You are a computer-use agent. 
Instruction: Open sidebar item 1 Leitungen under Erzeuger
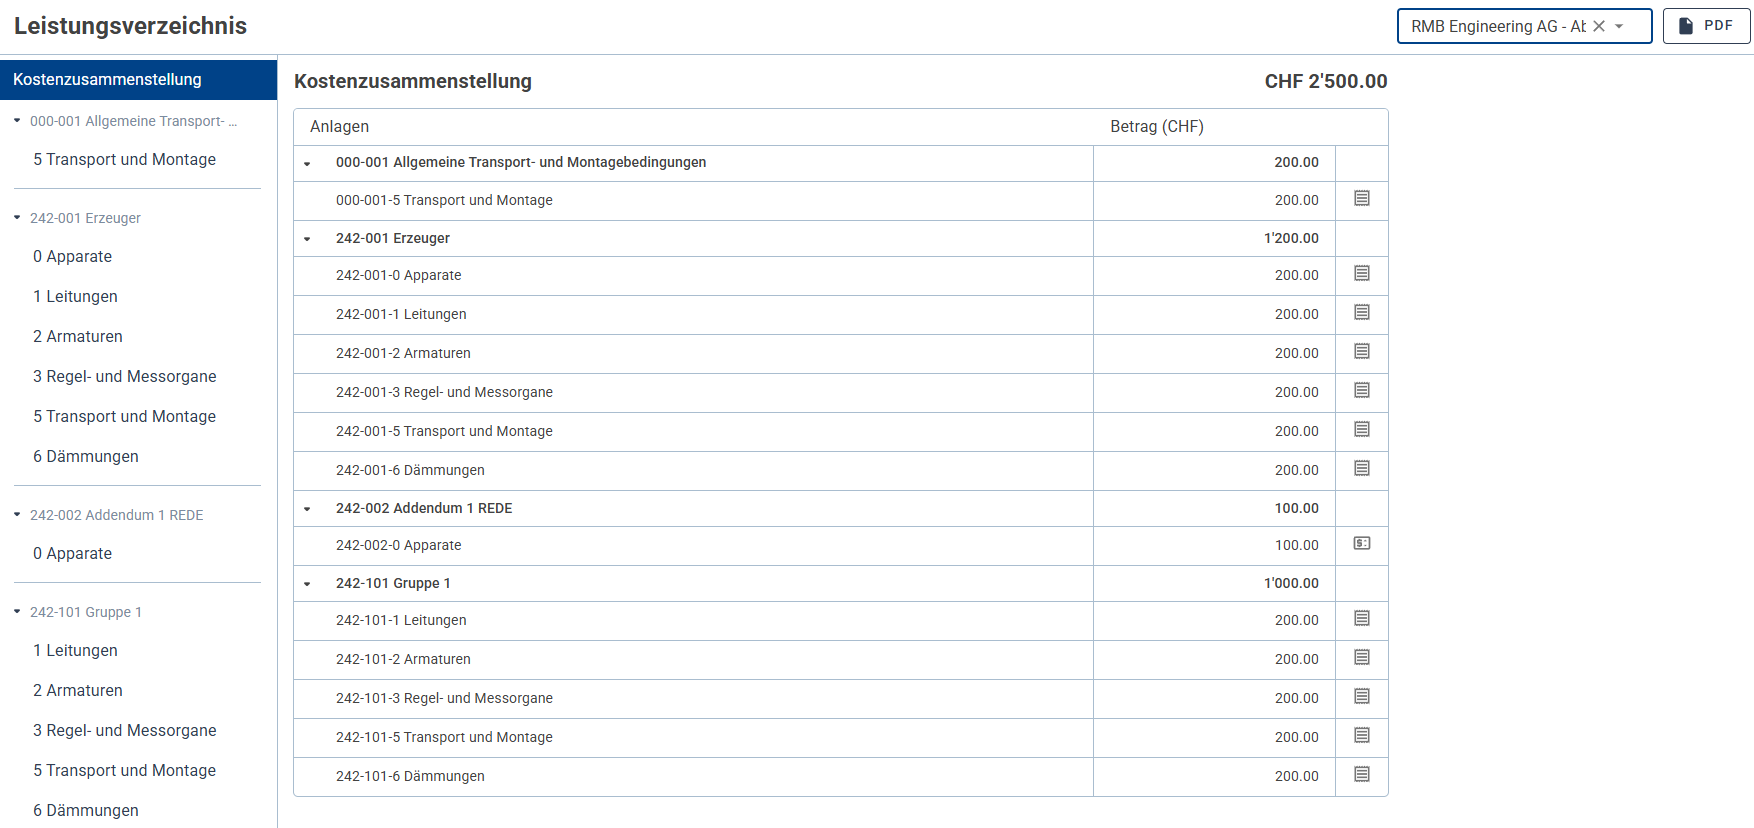click(x=75, y=296)
